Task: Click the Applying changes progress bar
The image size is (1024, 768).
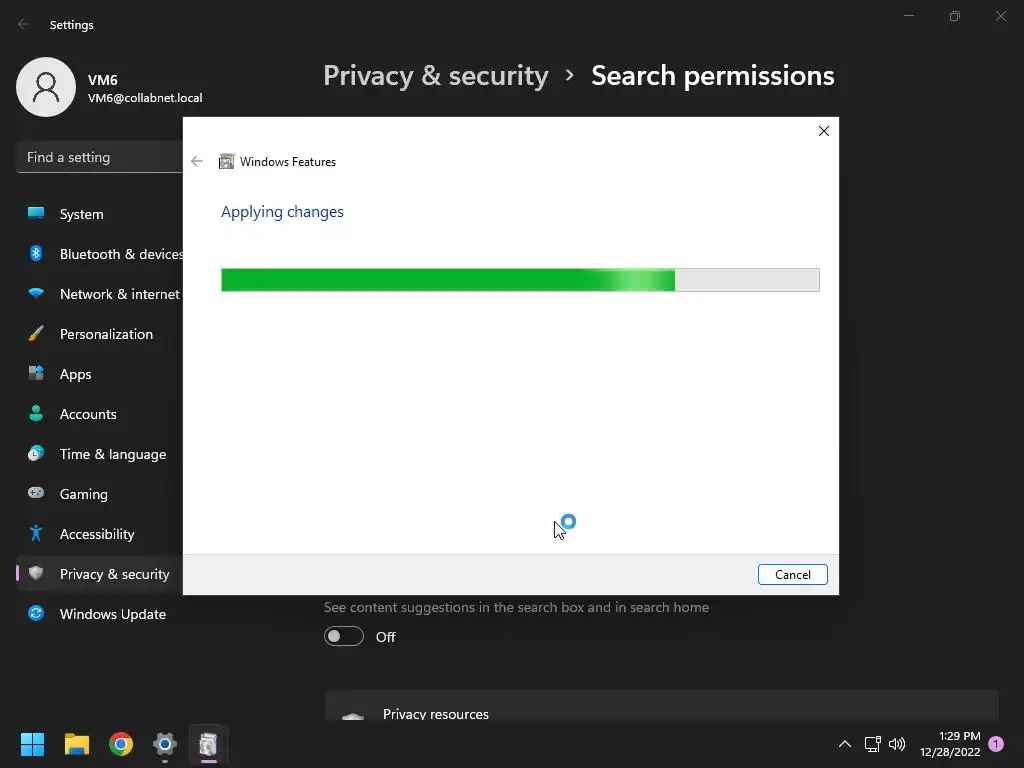Action: [519, 280]
